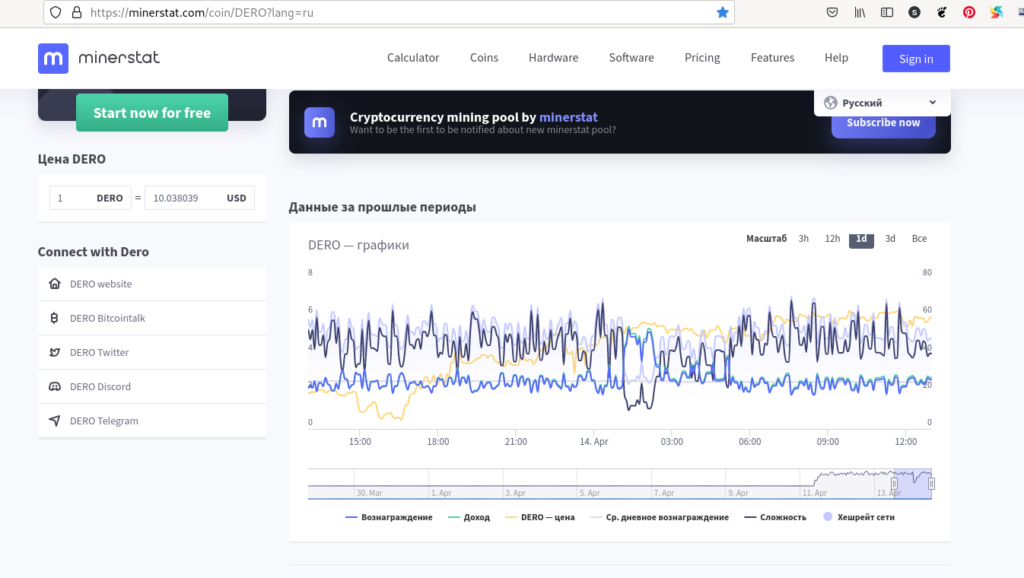Click the bookmark star icon
The height and width of the screenshot is (578, 1024).
pos(722,12)
